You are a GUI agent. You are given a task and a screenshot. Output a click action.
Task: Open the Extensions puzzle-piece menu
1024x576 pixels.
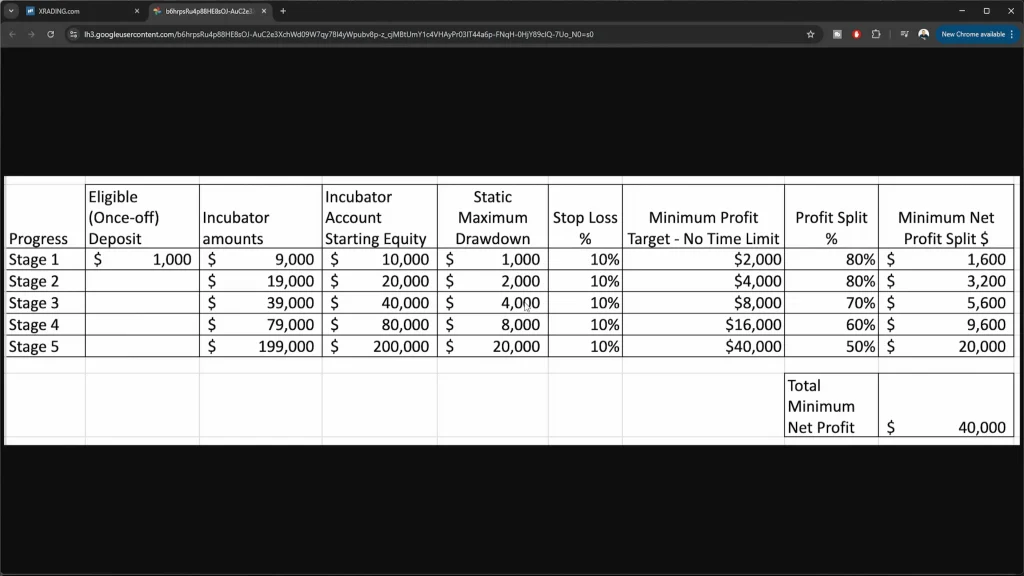pos(876,34)
